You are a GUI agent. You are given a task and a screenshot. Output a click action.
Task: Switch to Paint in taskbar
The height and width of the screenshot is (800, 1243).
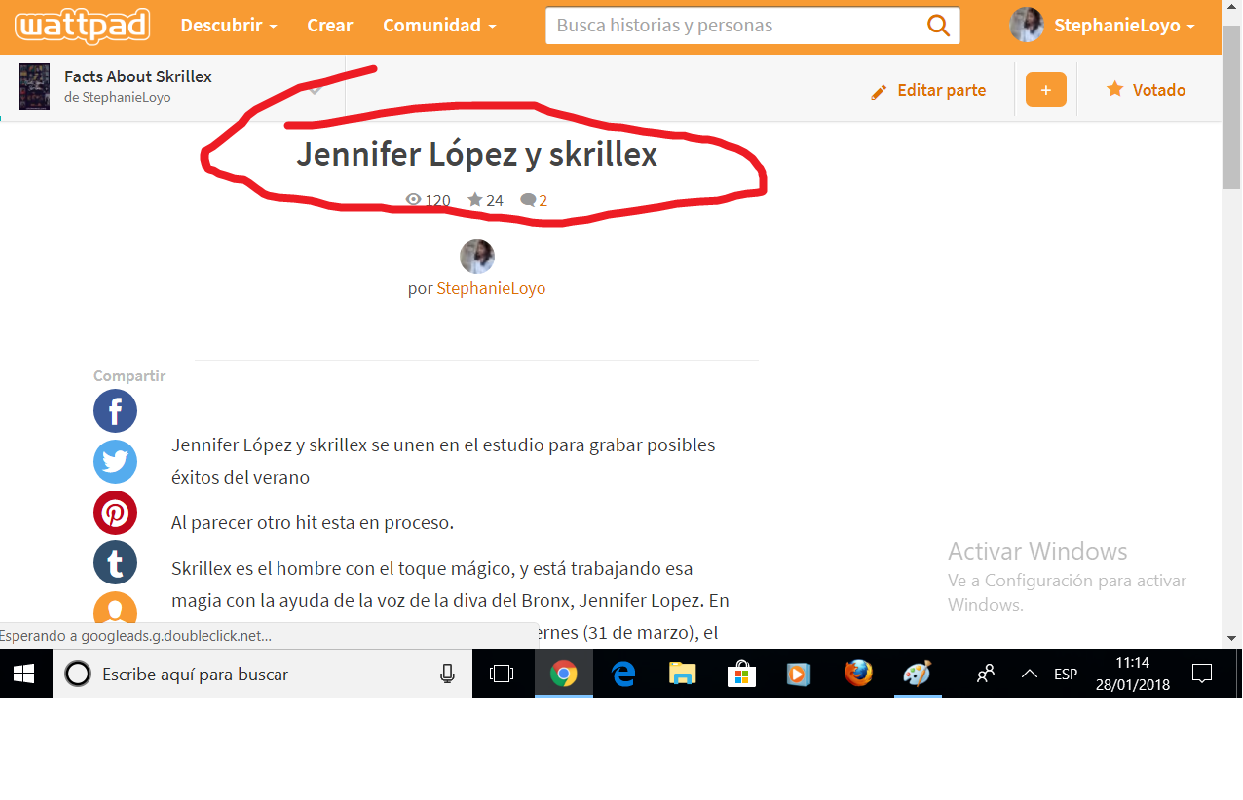pyautogui.click(x=916, y=674)
